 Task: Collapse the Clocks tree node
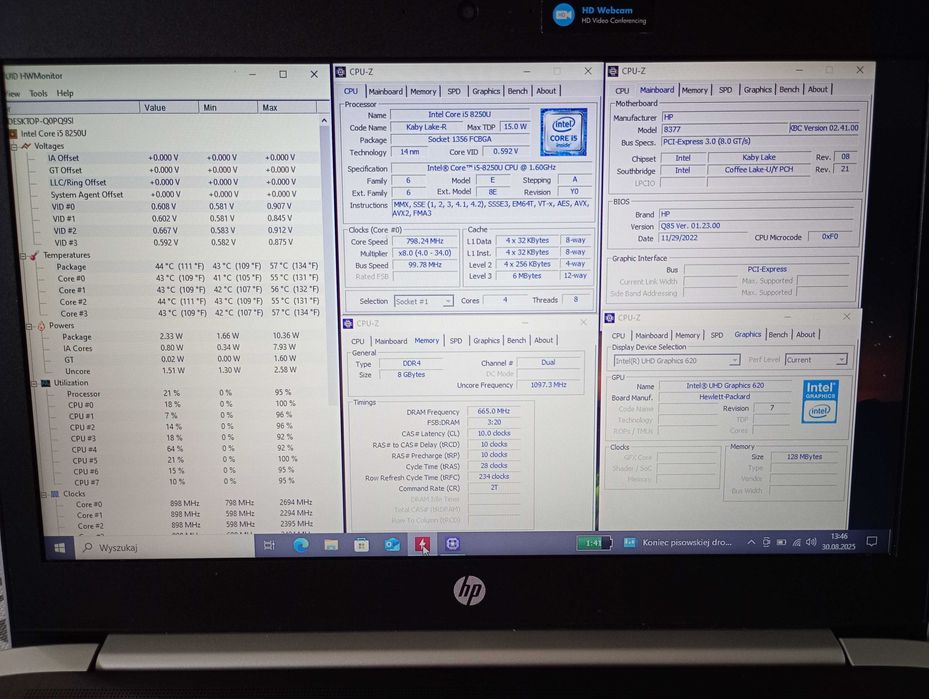coord(44,494)
